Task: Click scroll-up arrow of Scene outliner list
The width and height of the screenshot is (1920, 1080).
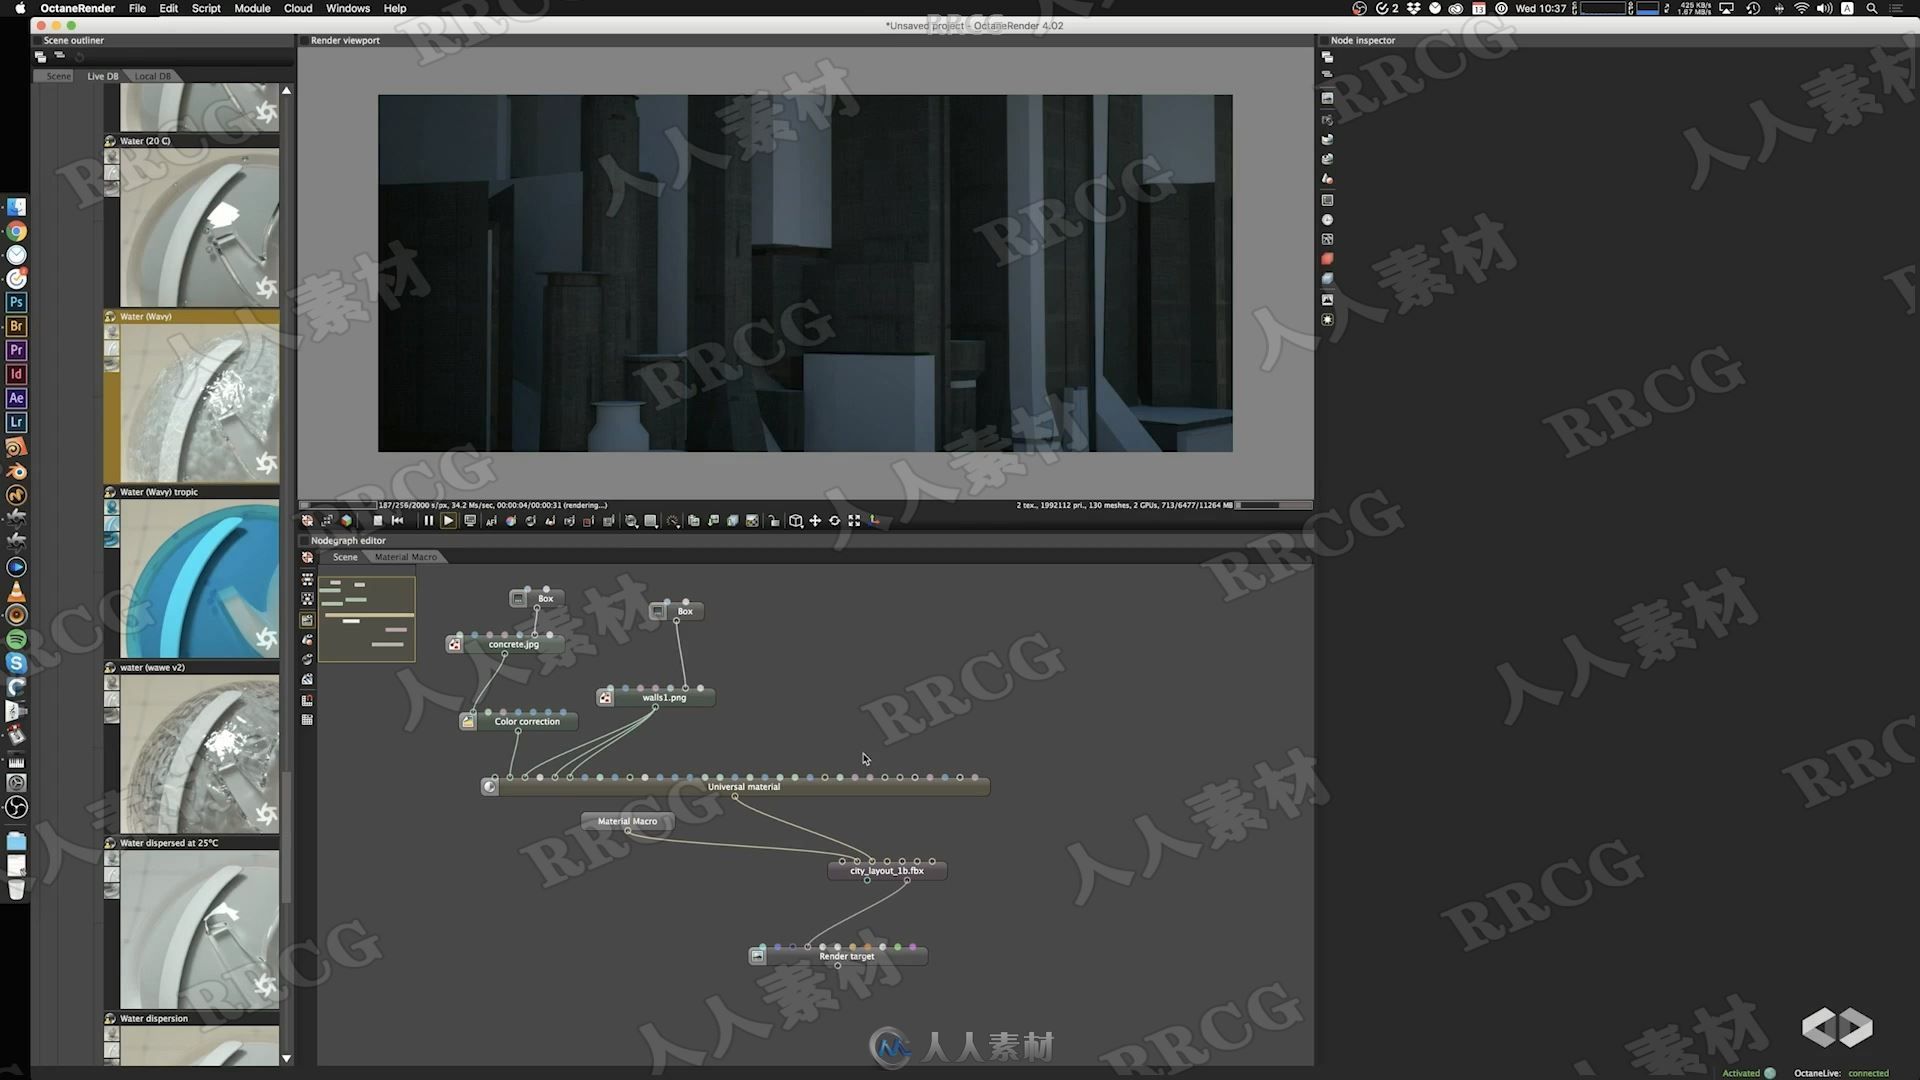Action: 287,91
